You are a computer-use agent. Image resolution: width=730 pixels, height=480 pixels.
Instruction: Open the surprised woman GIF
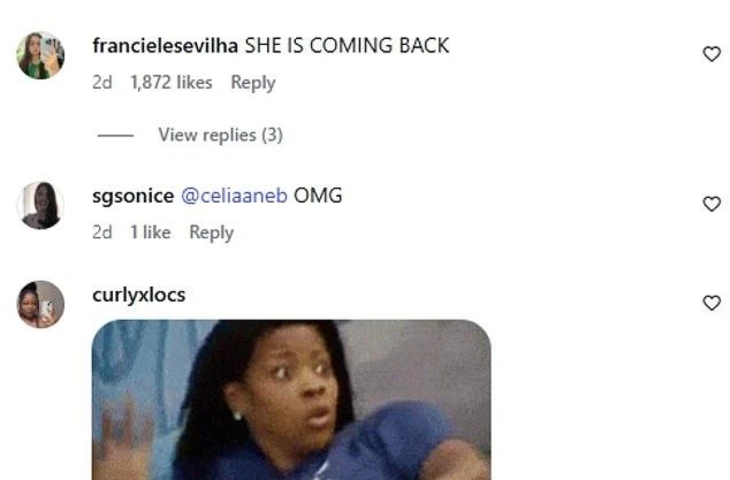[291, 399]
